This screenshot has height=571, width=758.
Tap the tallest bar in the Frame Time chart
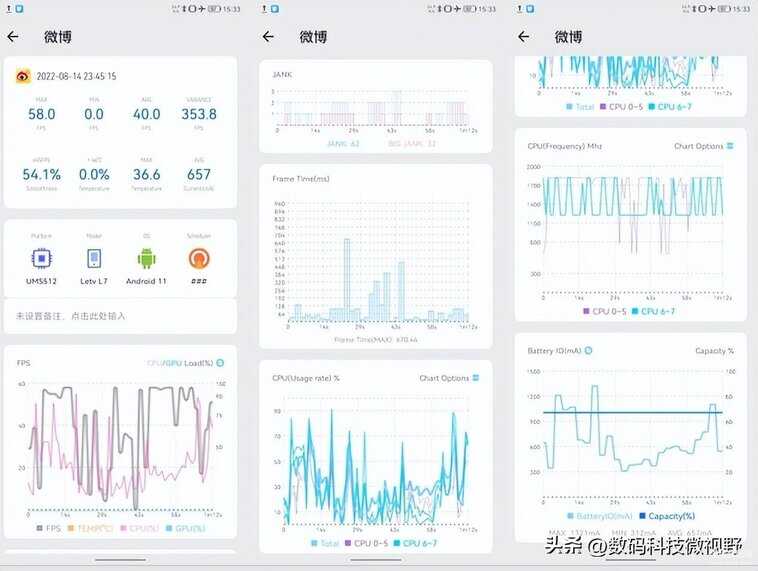pos(347,280)
